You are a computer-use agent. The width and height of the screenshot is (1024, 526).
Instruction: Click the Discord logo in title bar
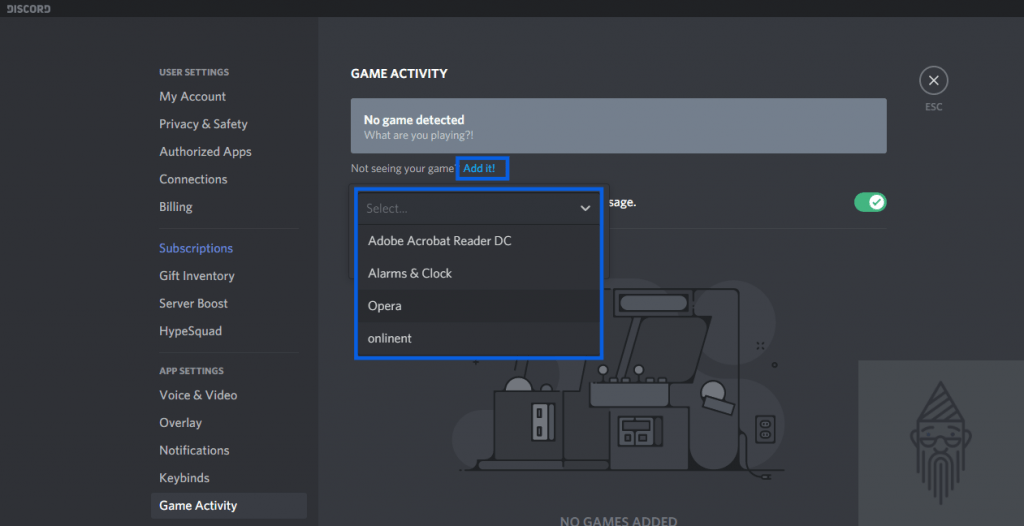(28, 8)
